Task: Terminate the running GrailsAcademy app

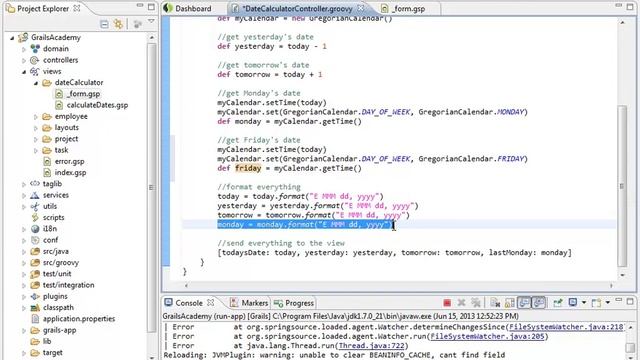Action: [447, 303]
